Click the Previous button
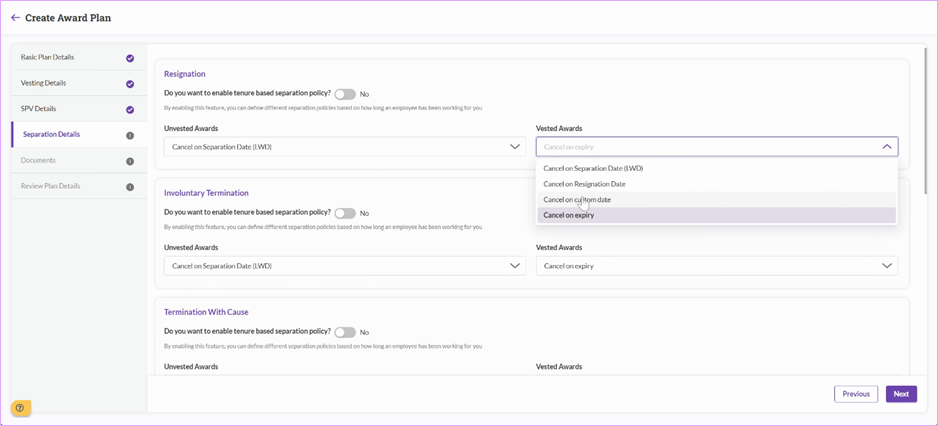Image resolution: width=938 pixels, height=426 pixels. pyautogui.click(x=855, y=394)
